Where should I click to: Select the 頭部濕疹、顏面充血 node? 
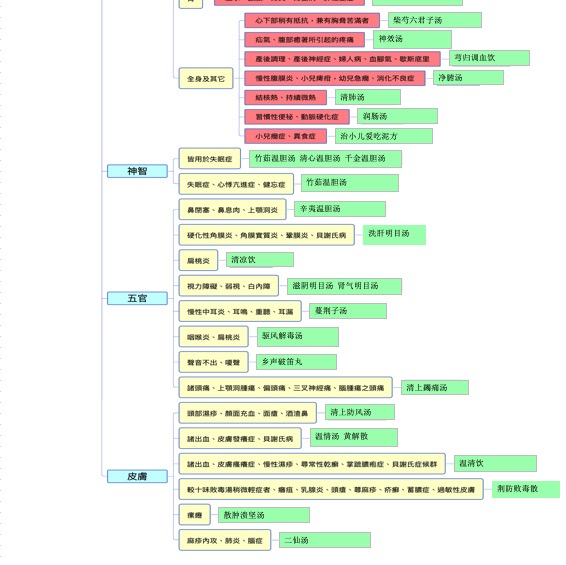(248, 413)
